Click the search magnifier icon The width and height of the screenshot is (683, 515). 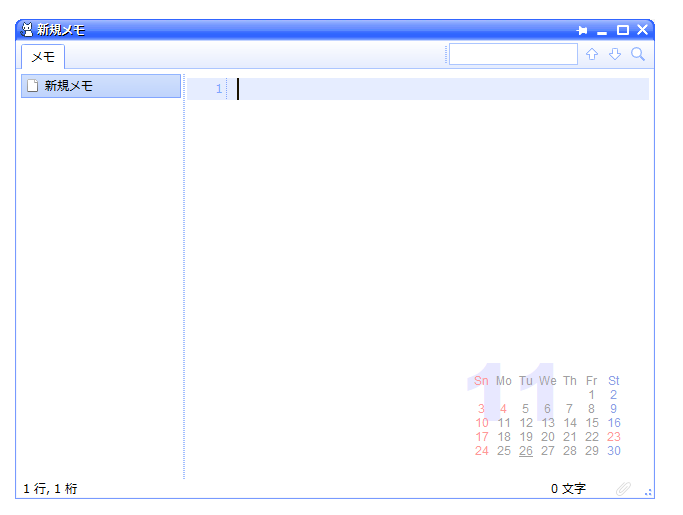[637, 54]
